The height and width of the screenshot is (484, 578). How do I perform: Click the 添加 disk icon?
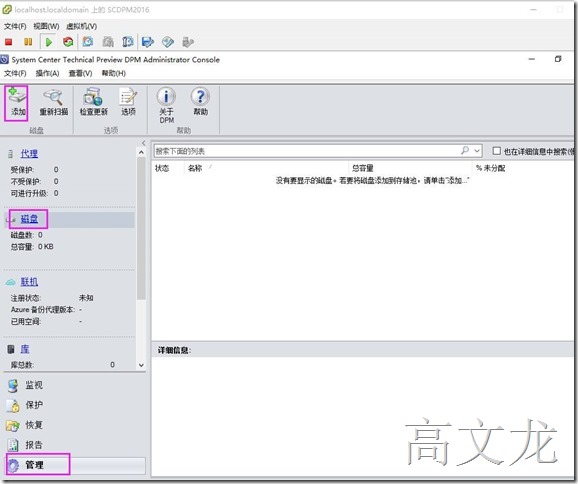pos(17,102)
